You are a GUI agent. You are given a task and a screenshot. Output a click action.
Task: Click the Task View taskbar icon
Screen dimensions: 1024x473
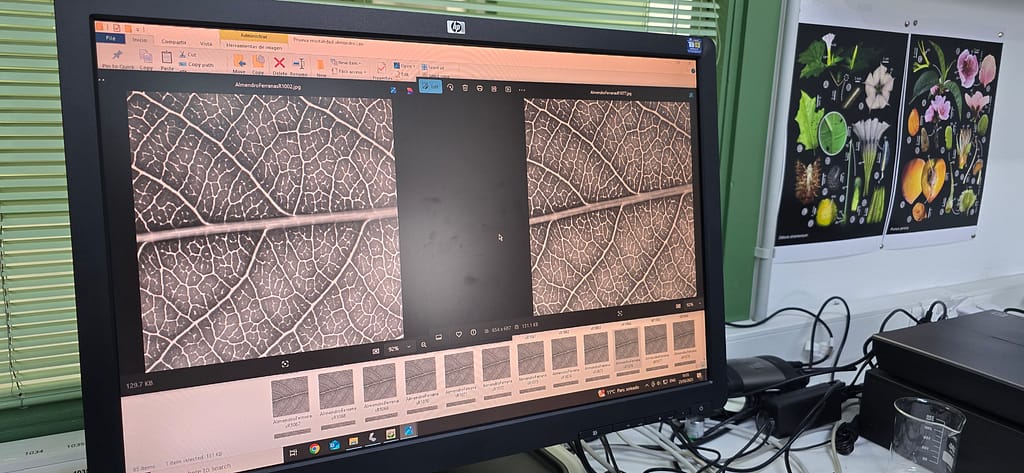pyautogui.click(x=293, y=453)
